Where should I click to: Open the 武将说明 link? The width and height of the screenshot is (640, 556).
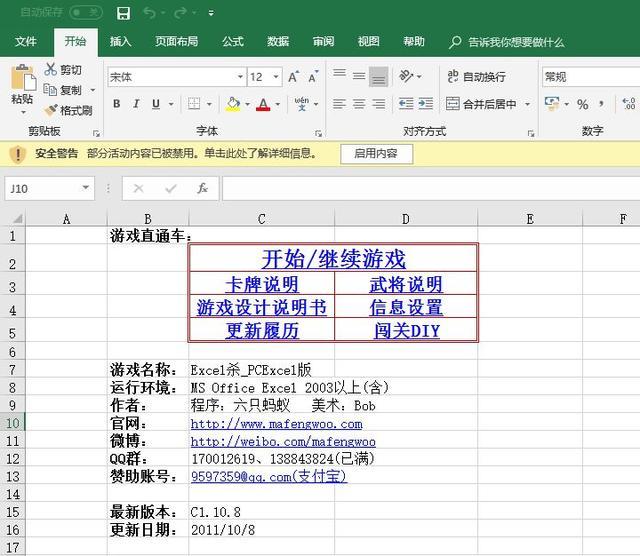coord(406,284)
